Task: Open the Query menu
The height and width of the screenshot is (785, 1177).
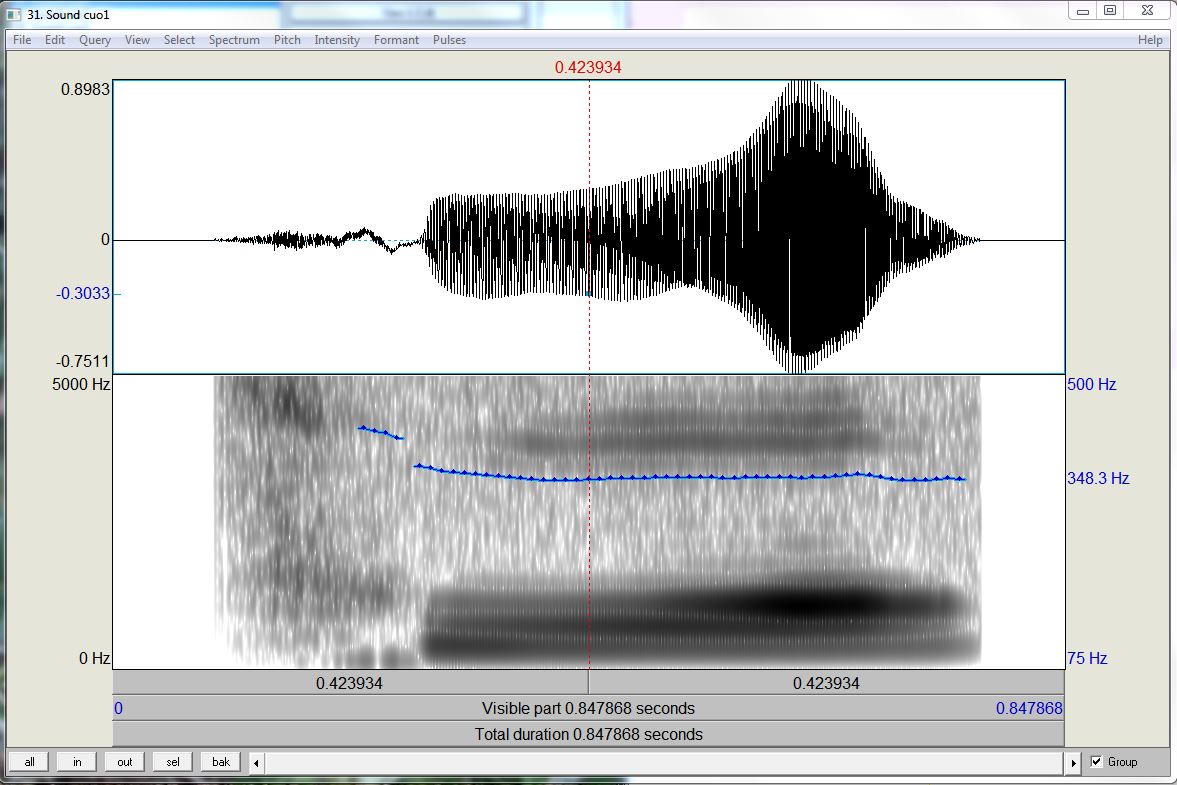Action: coord(95,40)
